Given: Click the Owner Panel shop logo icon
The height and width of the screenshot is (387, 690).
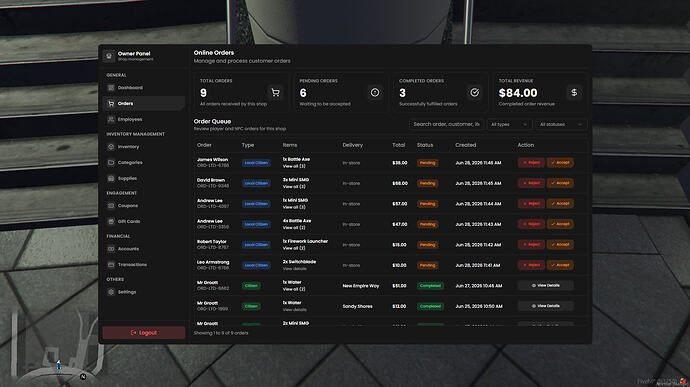Looking at the screenshot, I should coord(109,56).
